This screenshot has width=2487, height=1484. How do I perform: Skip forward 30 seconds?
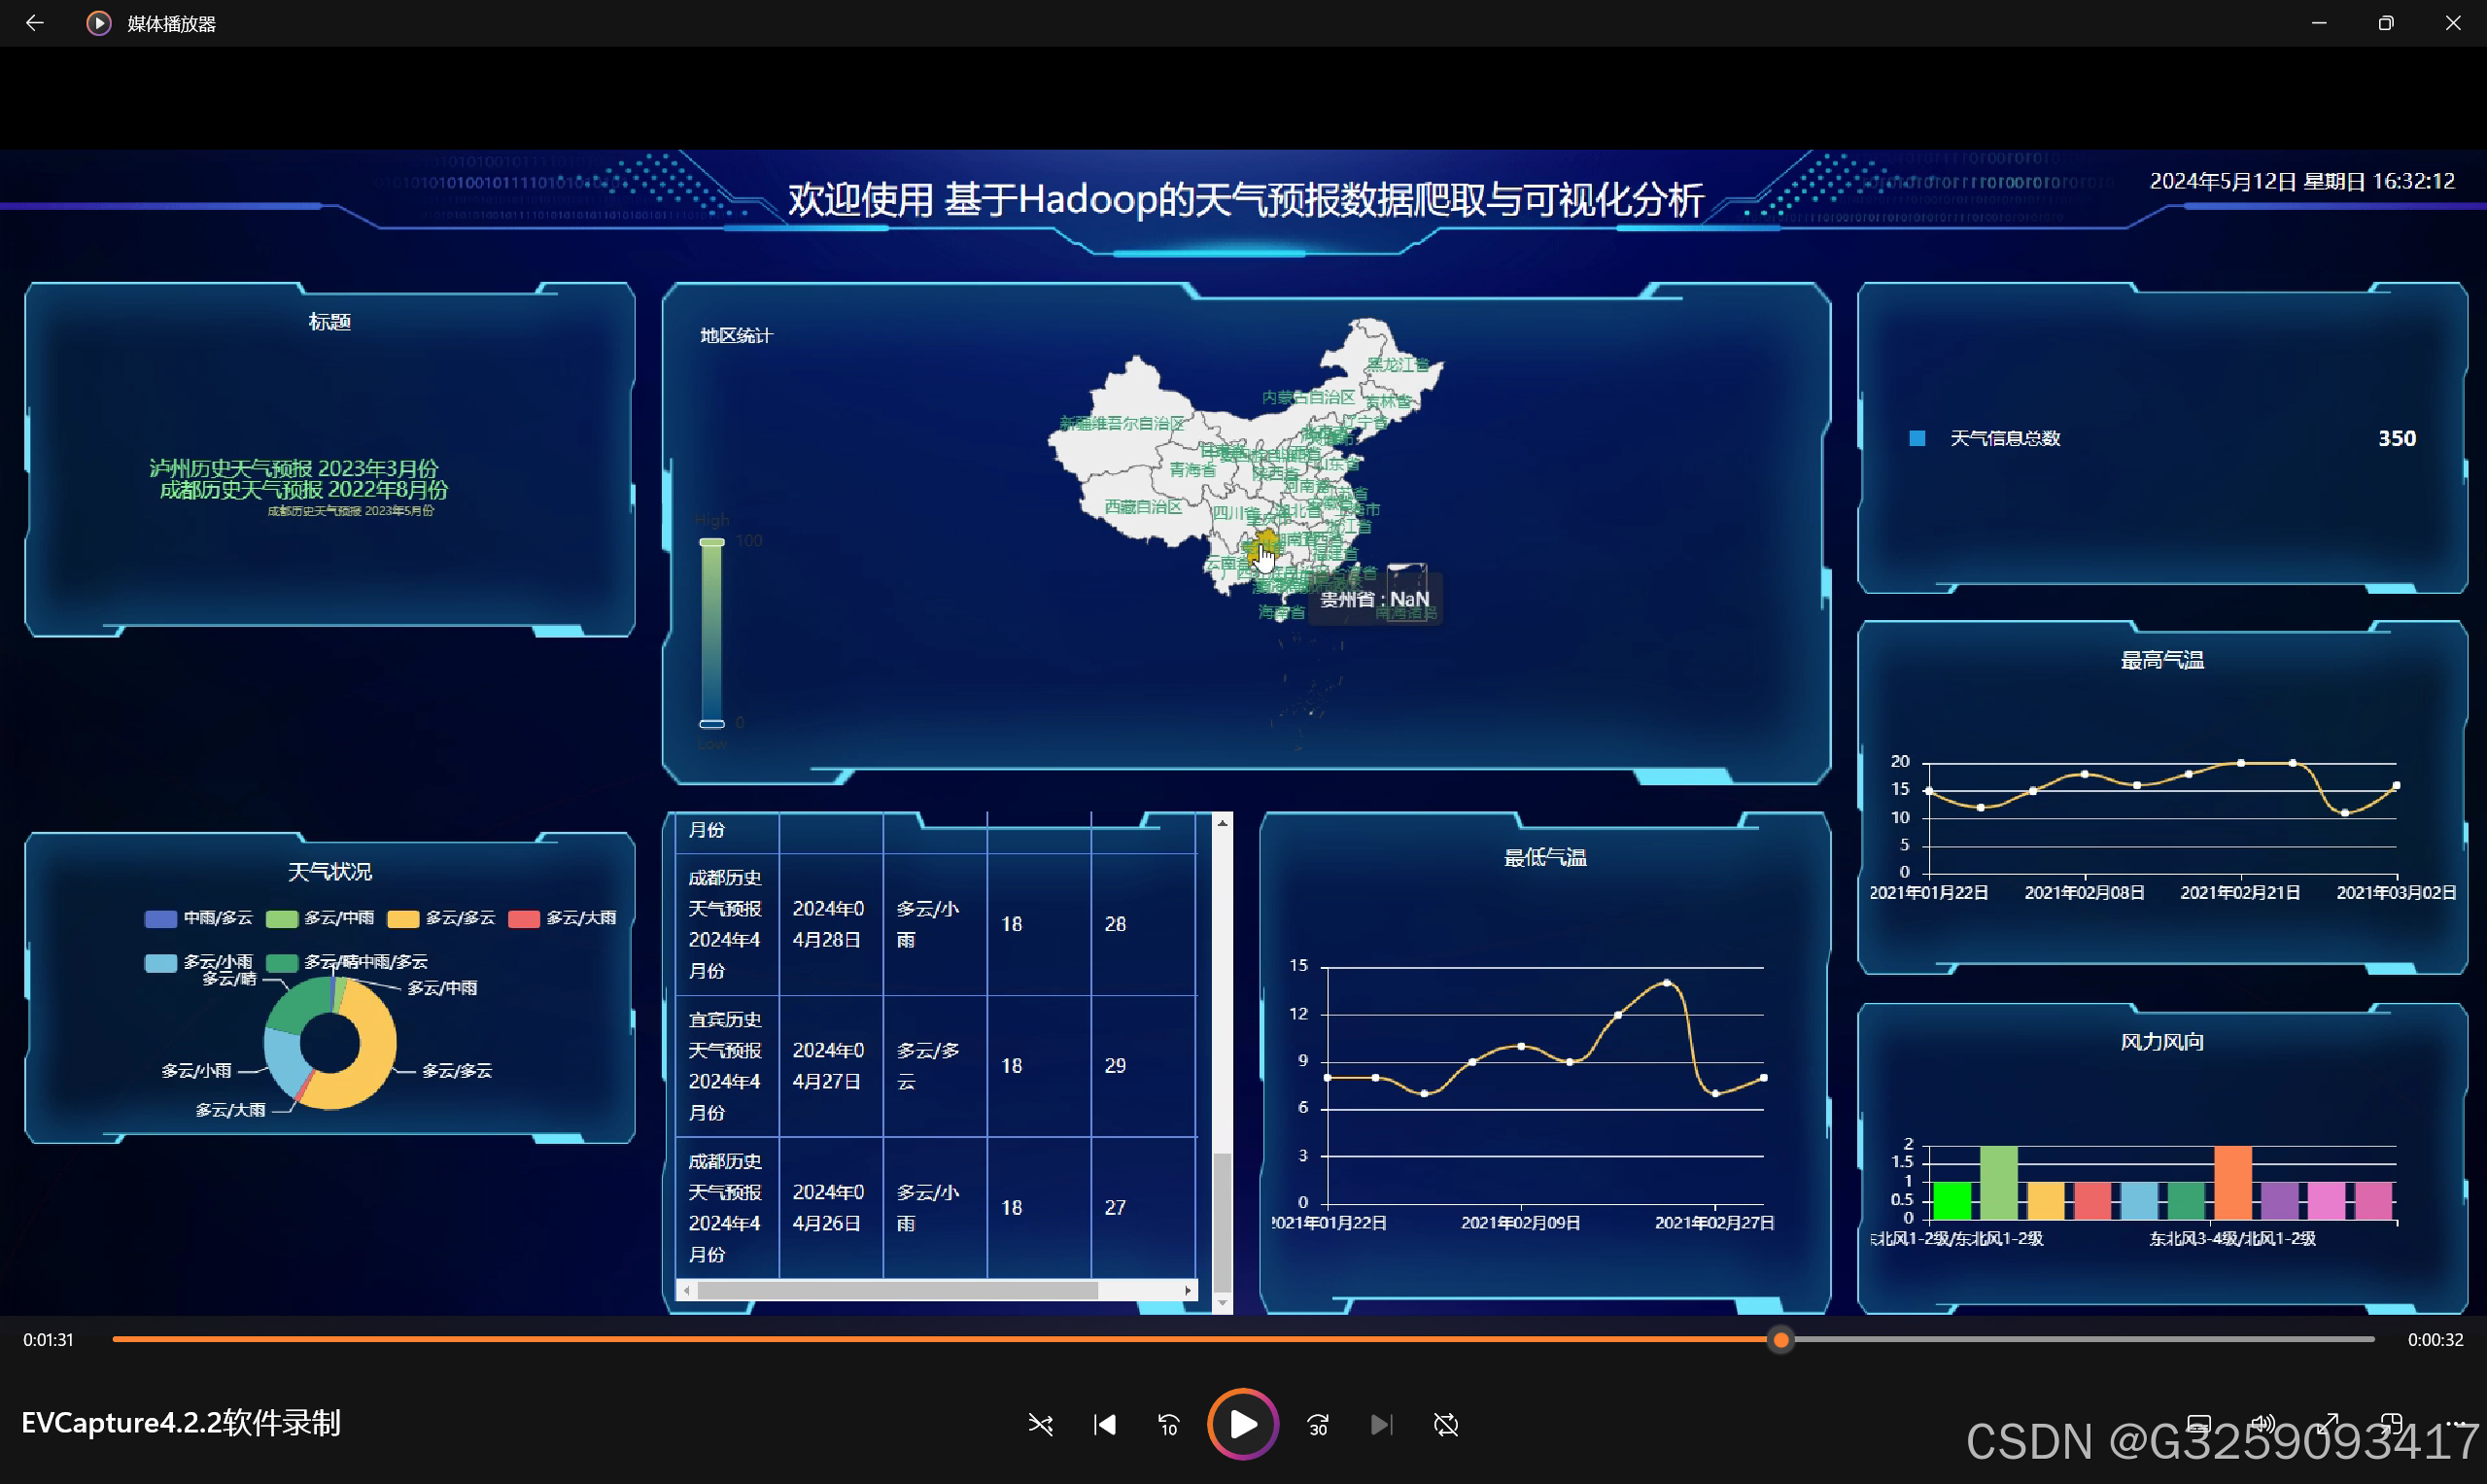tap(1318, 1424)
